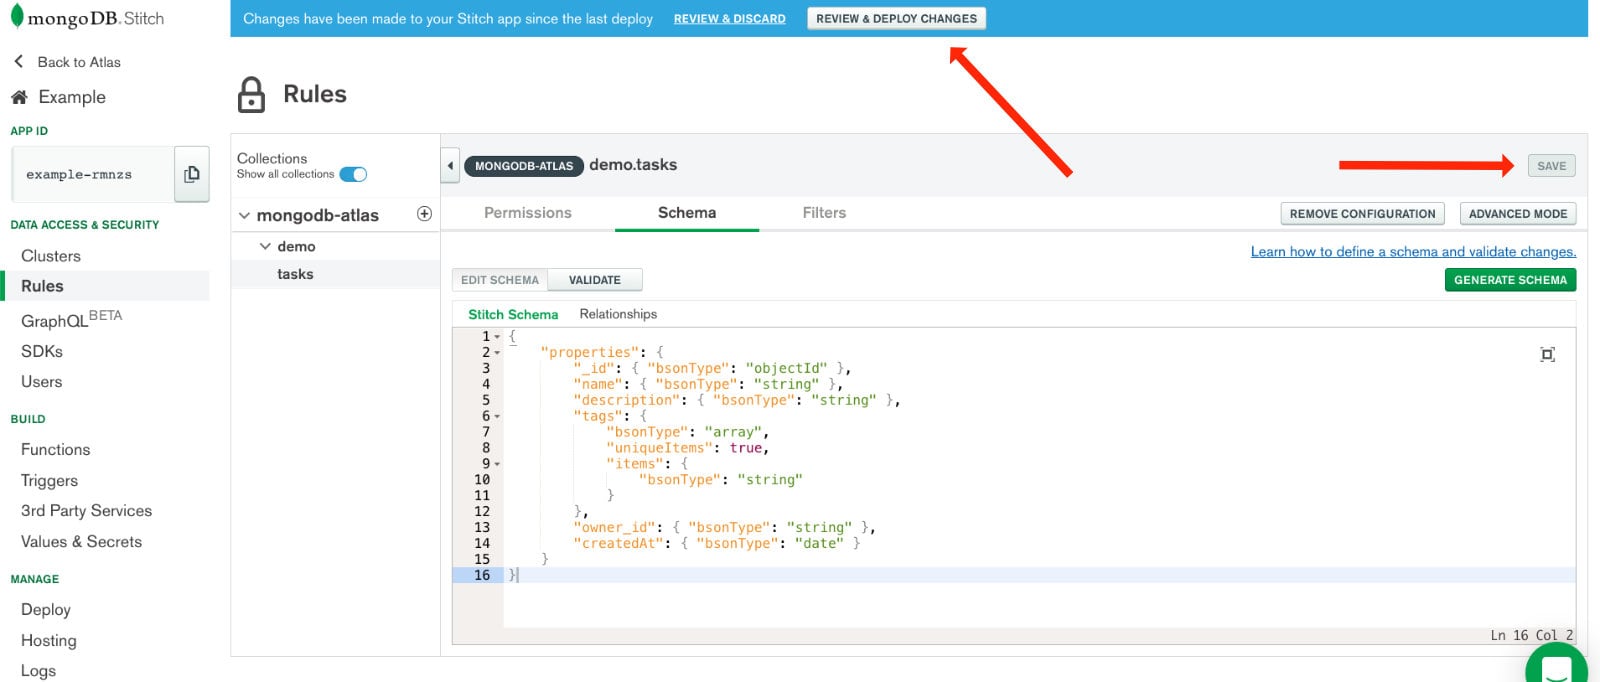The width and height of the screenshot is (1600, 682).
Task: Open Values & Secrets in the sidebar
Action: (81, 542)
